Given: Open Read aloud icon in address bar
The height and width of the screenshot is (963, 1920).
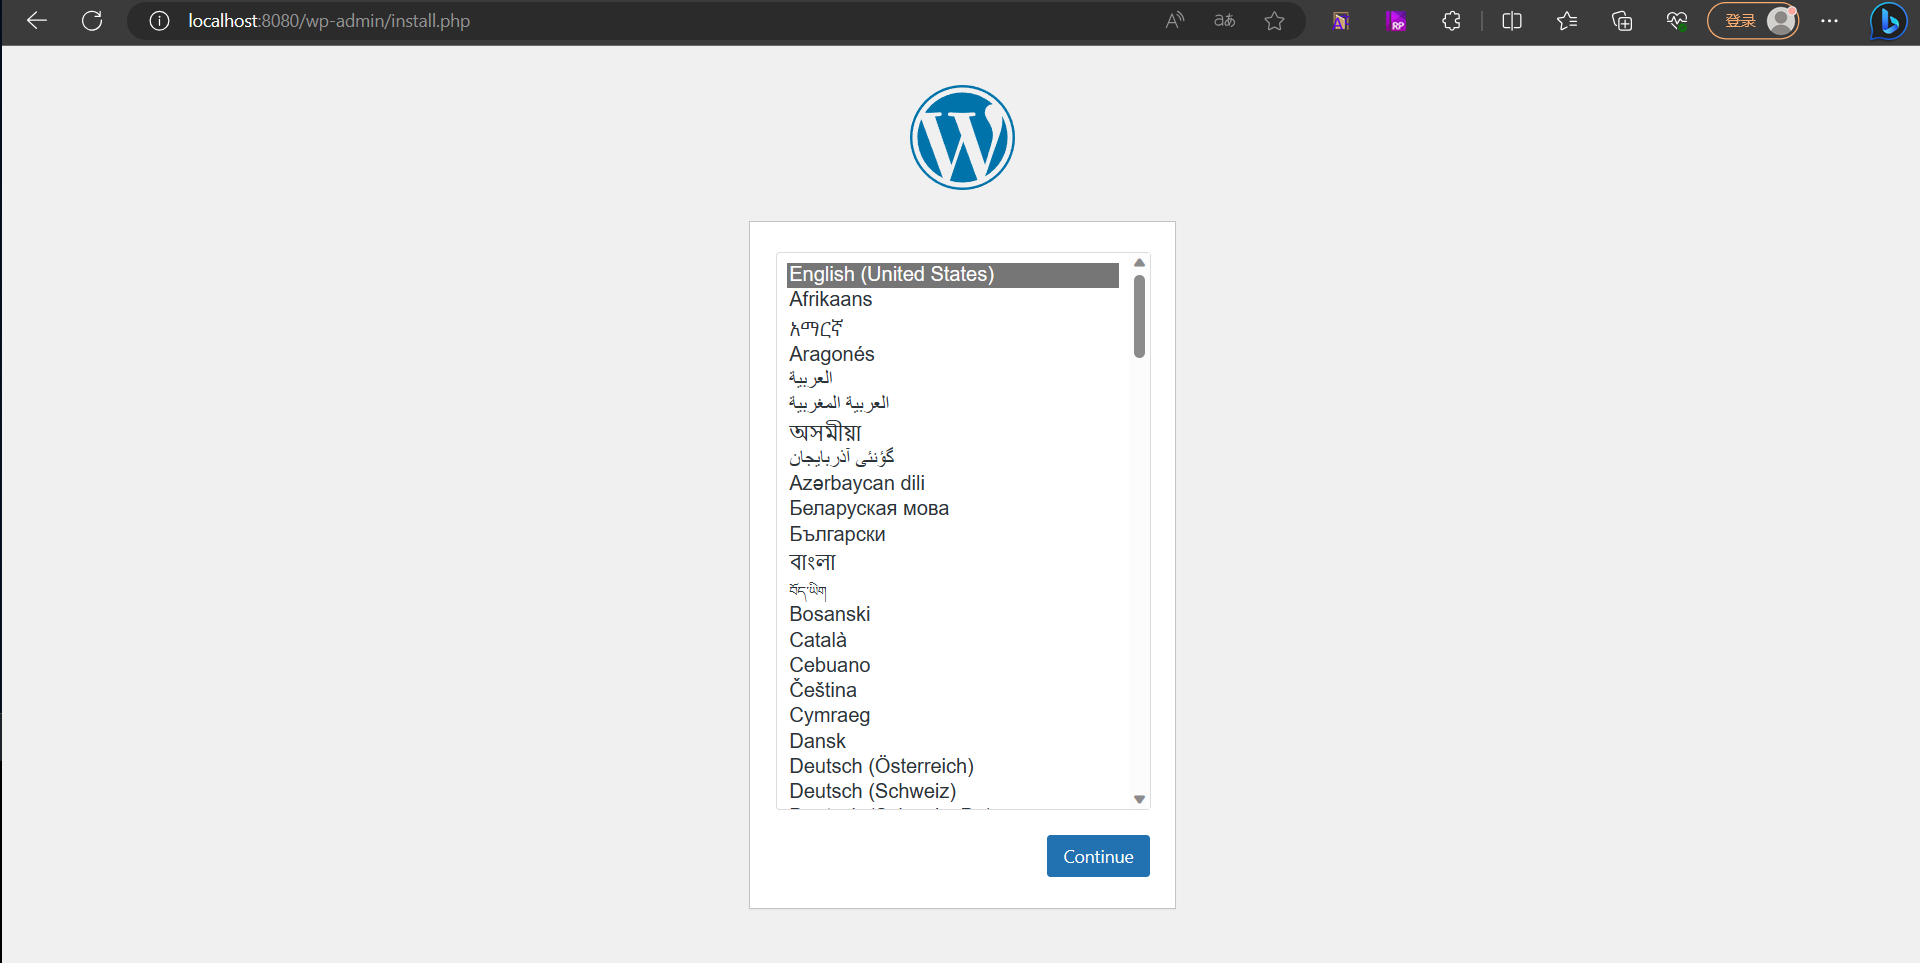Looking at the screenshot, I should 1175,21.
